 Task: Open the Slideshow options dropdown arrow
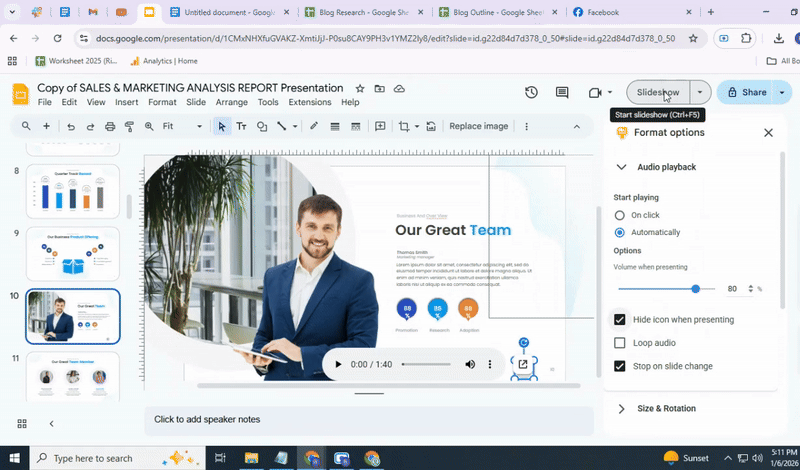coord(700,92)
